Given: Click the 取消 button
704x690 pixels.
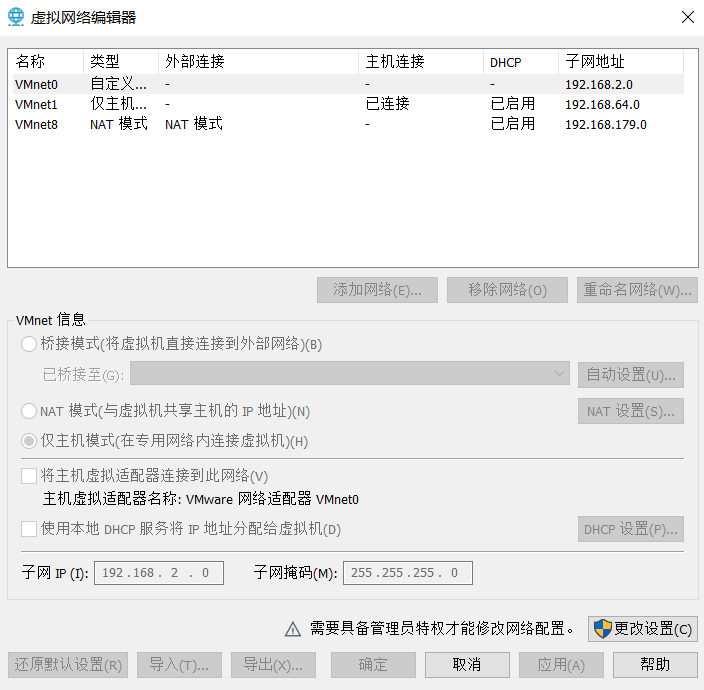Looking at the screenshot, I should pos(467,665).
